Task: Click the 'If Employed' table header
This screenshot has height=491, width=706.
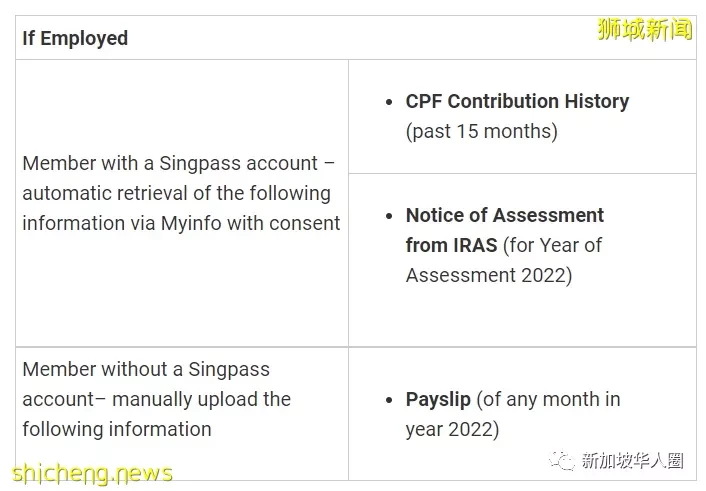Action: tap(75, 38)
